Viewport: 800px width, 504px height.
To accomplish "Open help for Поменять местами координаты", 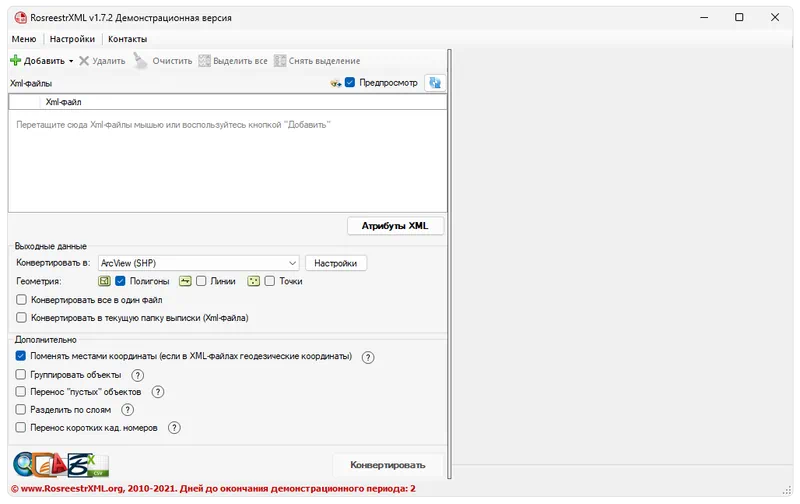I will coord(368,357).
